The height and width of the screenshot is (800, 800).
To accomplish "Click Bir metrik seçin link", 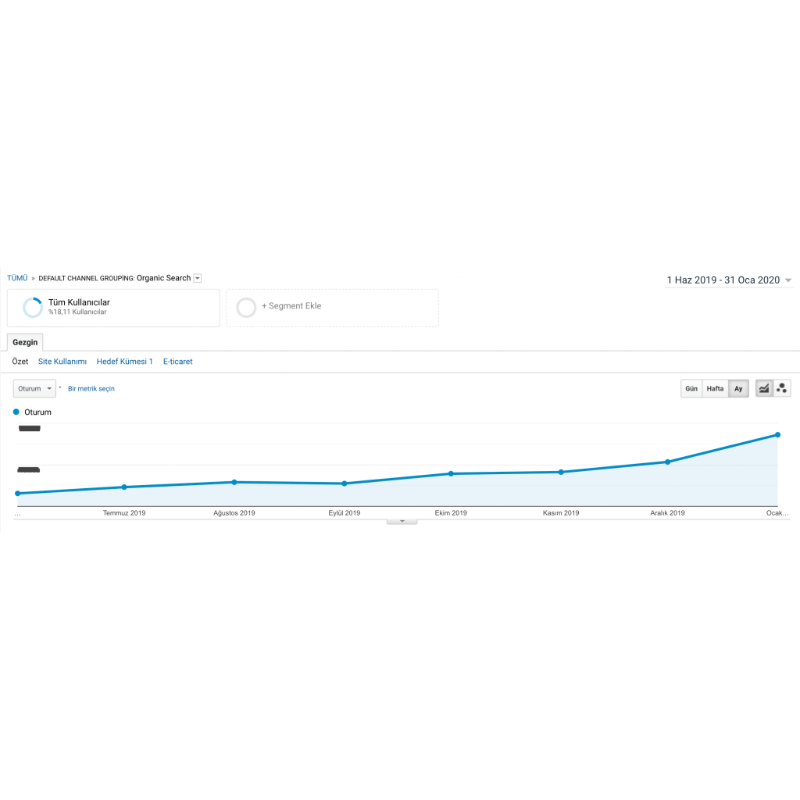I will tap(91, 389).
